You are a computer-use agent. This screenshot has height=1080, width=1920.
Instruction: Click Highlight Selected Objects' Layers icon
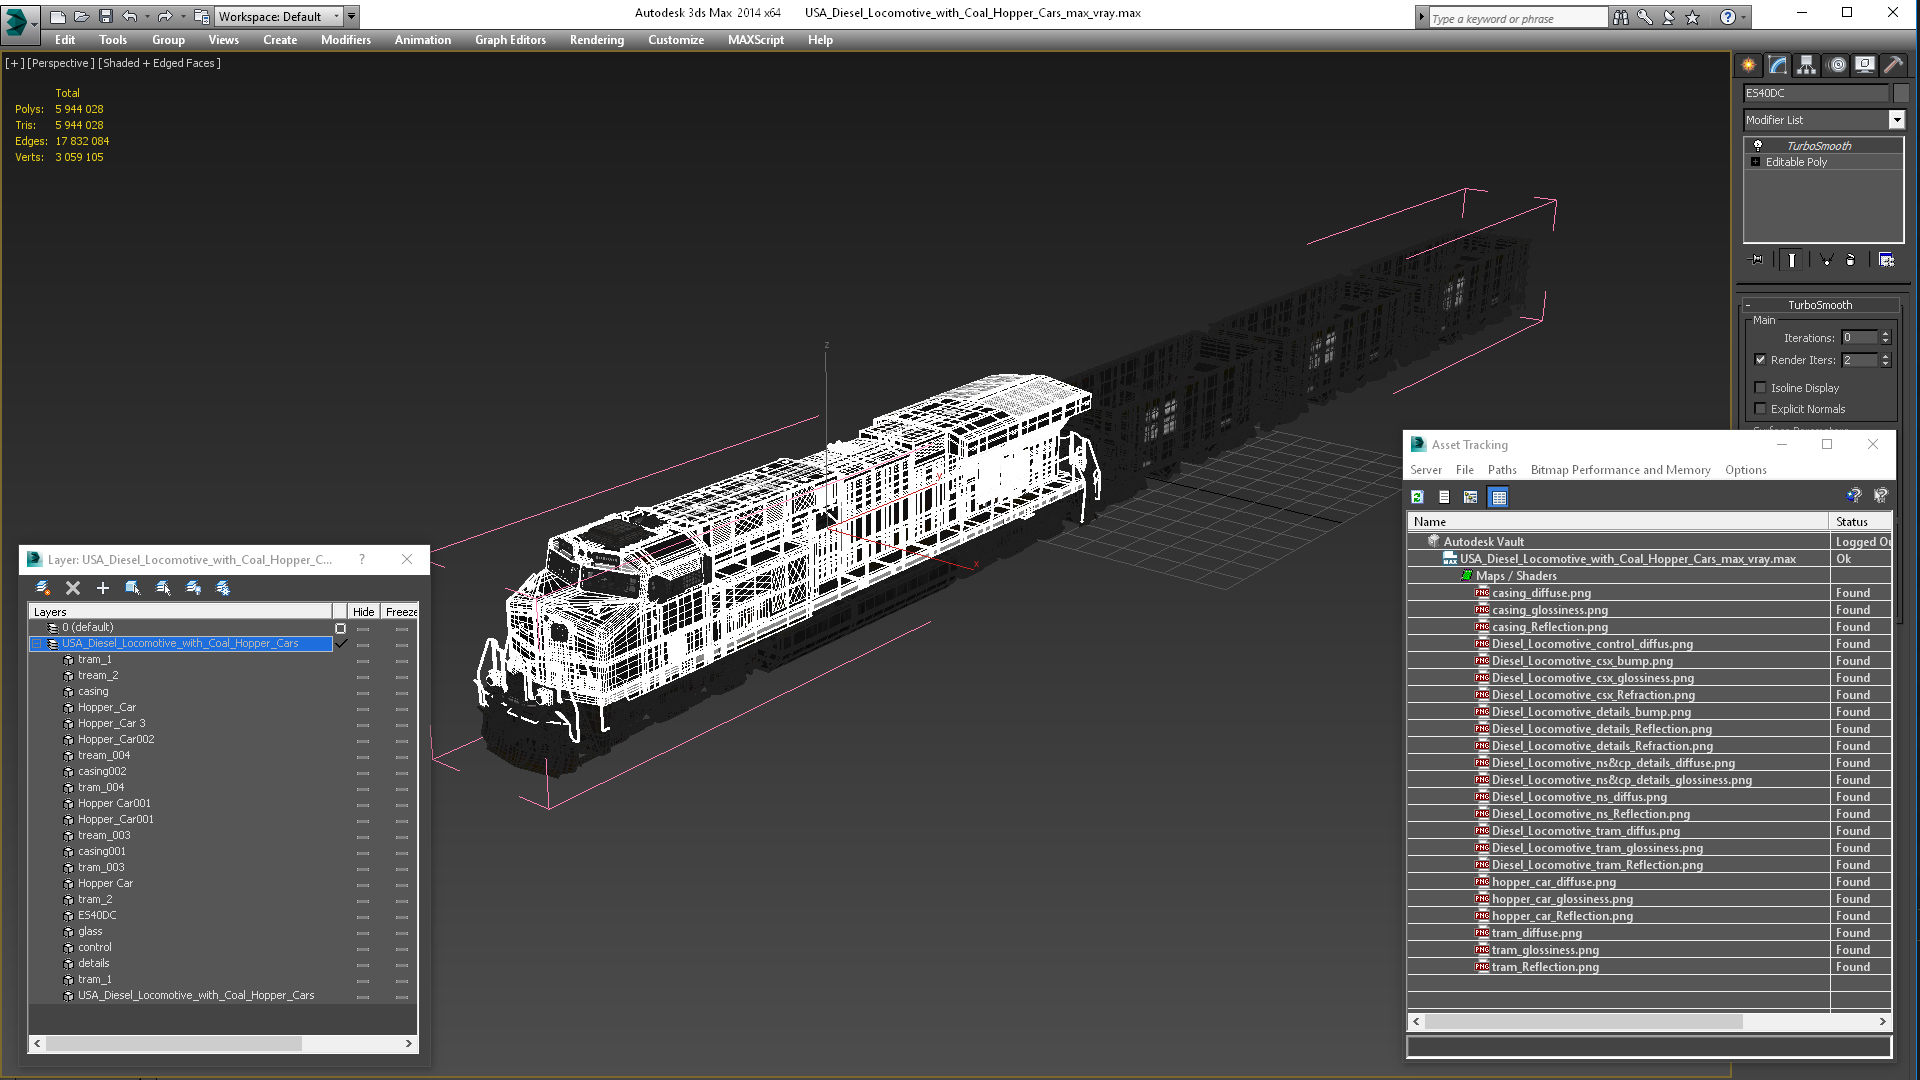(163, 588)
